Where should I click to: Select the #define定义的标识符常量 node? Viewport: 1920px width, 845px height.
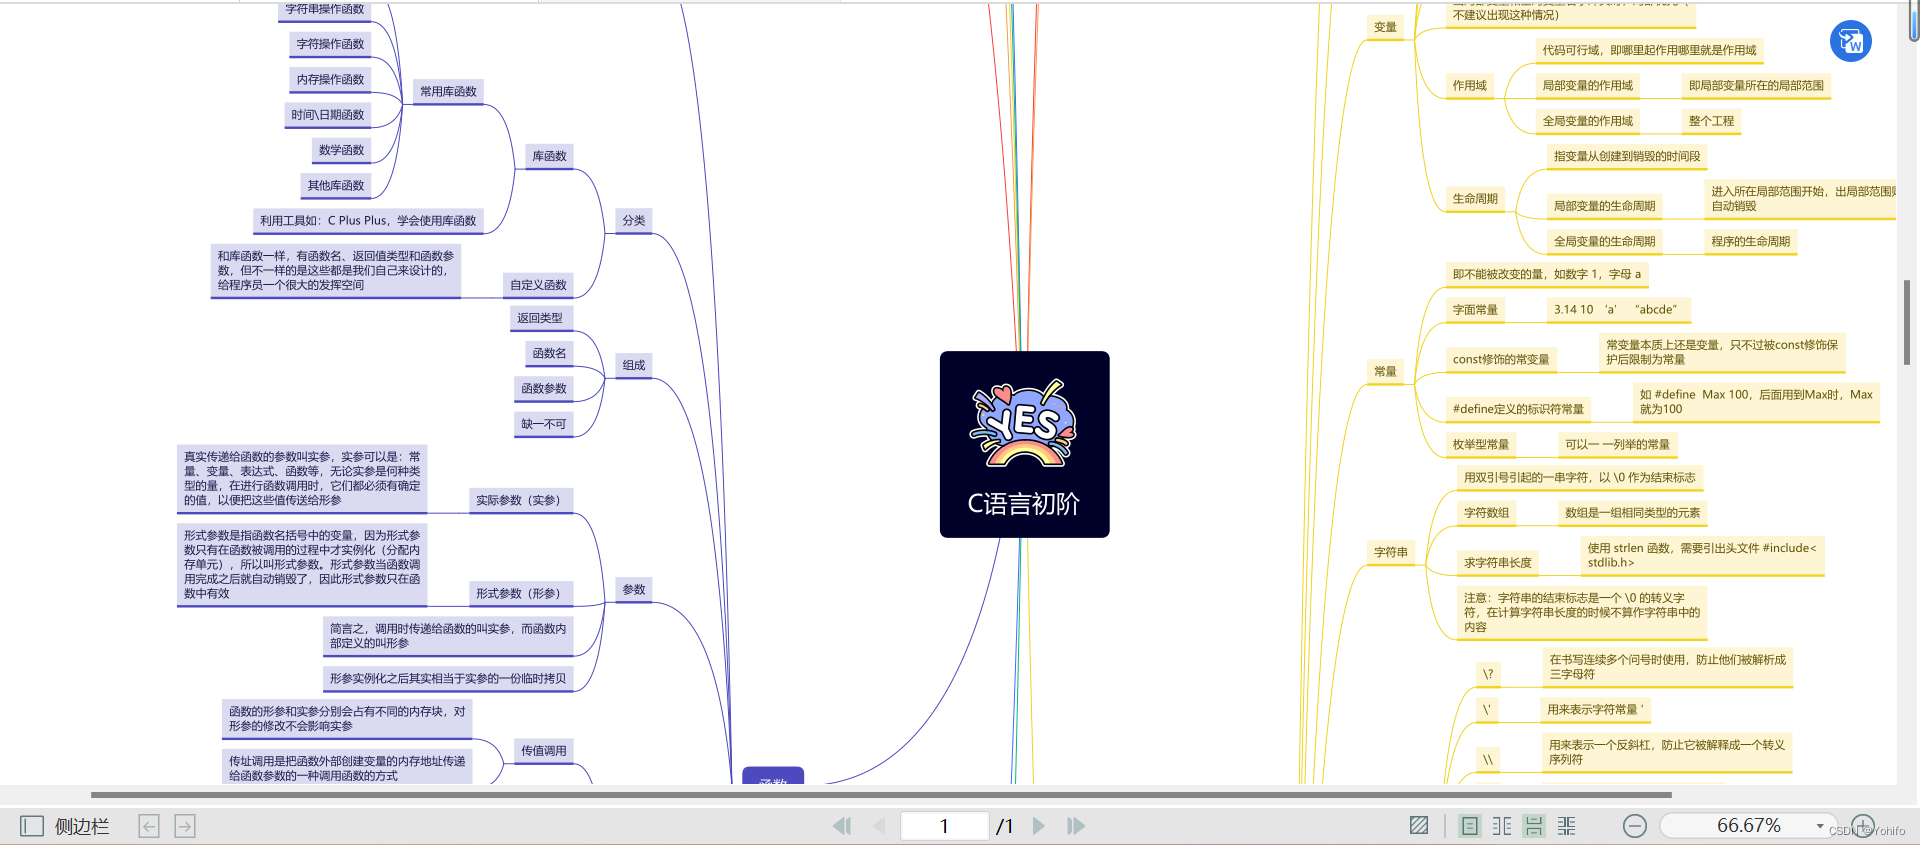(x=1518, y=409)
